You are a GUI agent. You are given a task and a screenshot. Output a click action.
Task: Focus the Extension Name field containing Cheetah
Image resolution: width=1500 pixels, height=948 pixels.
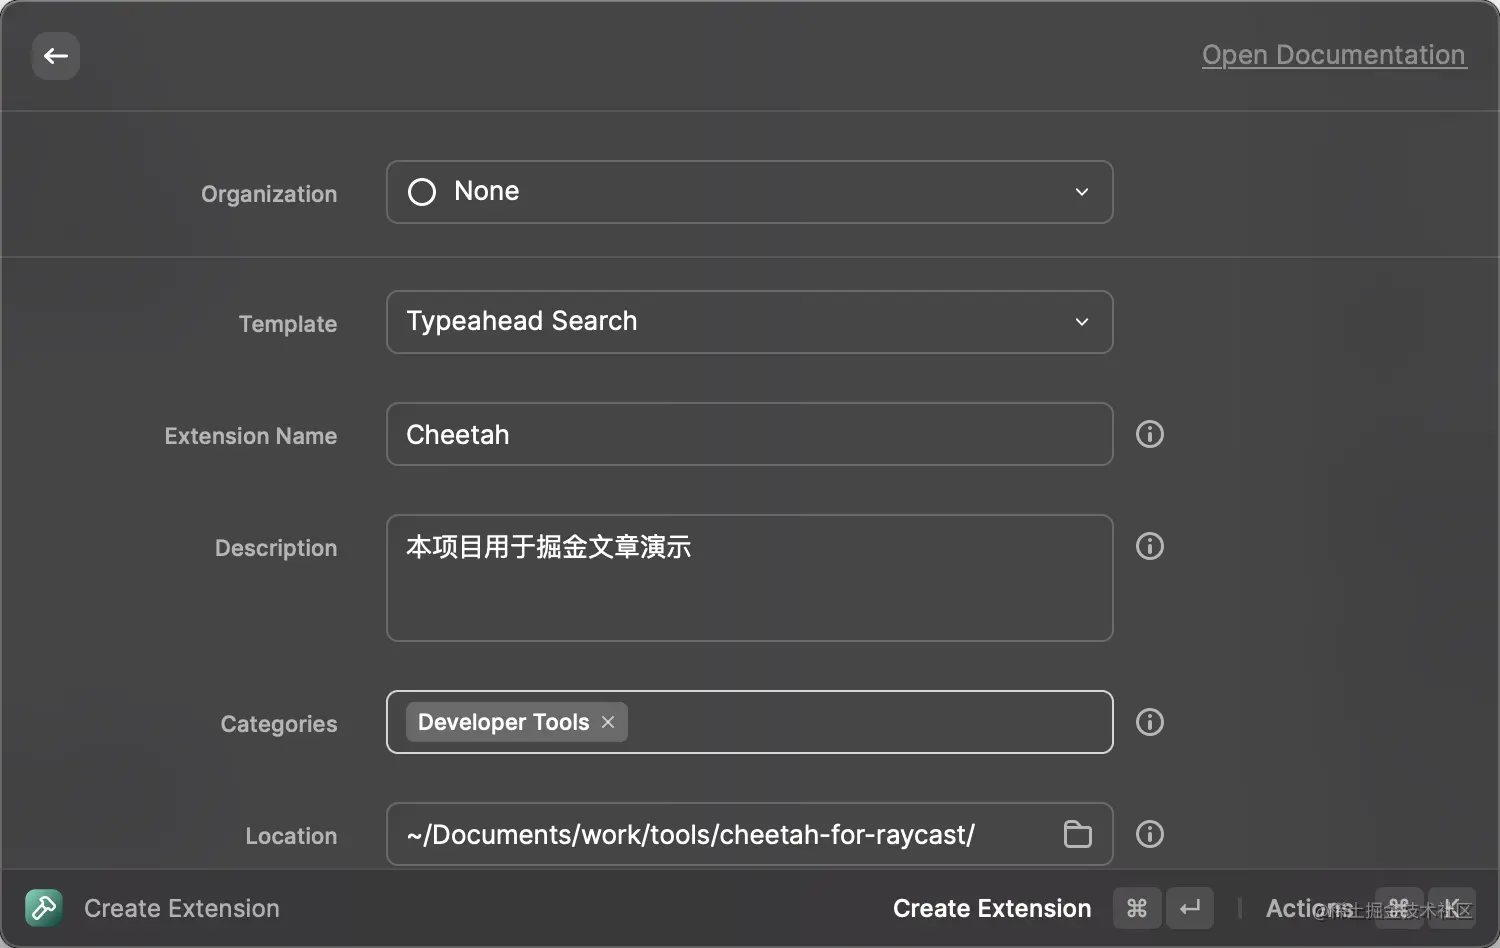pyautogui.click(x=749, y=434)
